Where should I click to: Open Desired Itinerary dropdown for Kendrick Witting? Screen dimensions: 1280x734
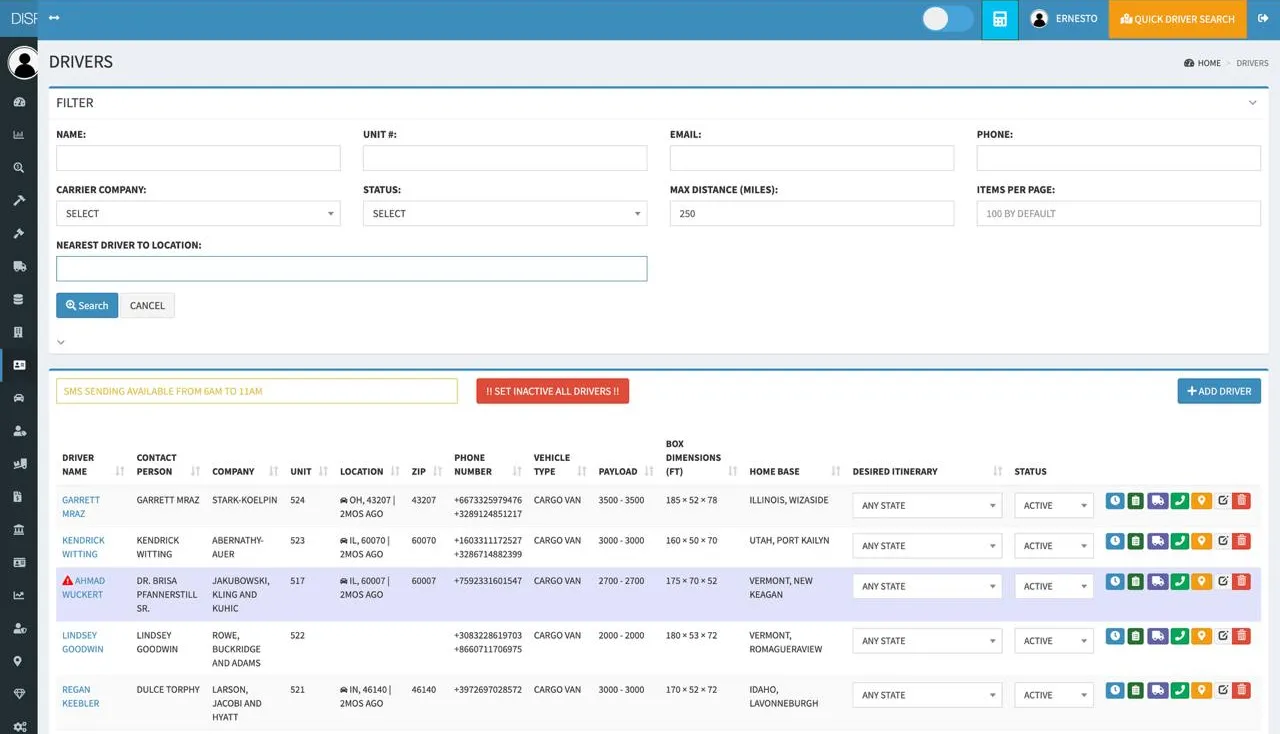click(x=926, y=546)
